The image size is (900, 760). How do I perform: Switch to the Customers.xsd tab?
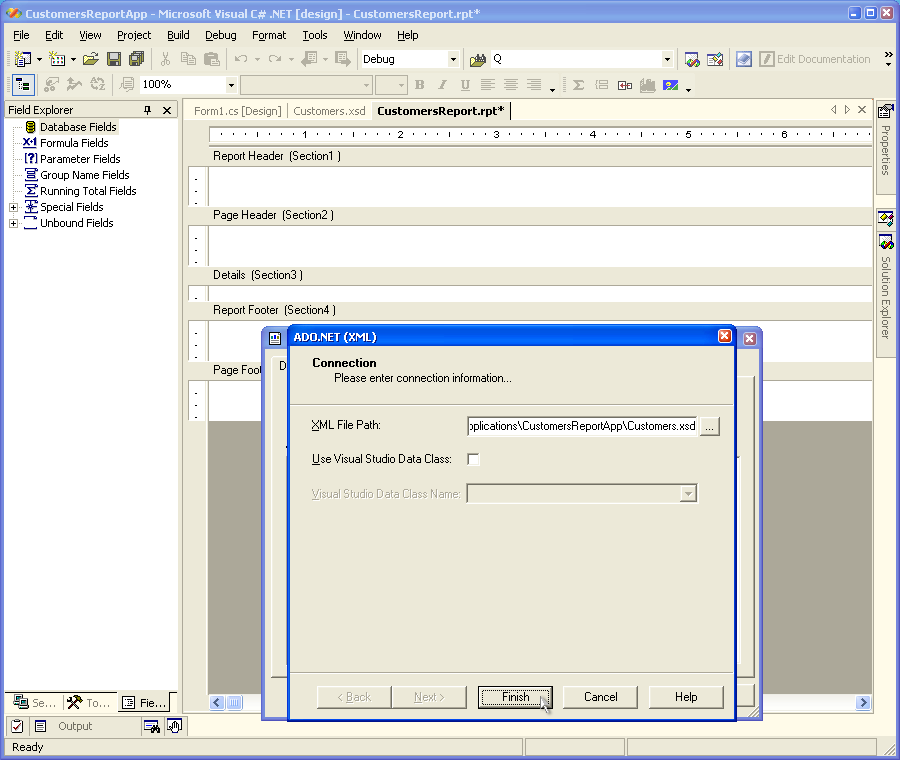pyautogui.click(x=329, y=111)
